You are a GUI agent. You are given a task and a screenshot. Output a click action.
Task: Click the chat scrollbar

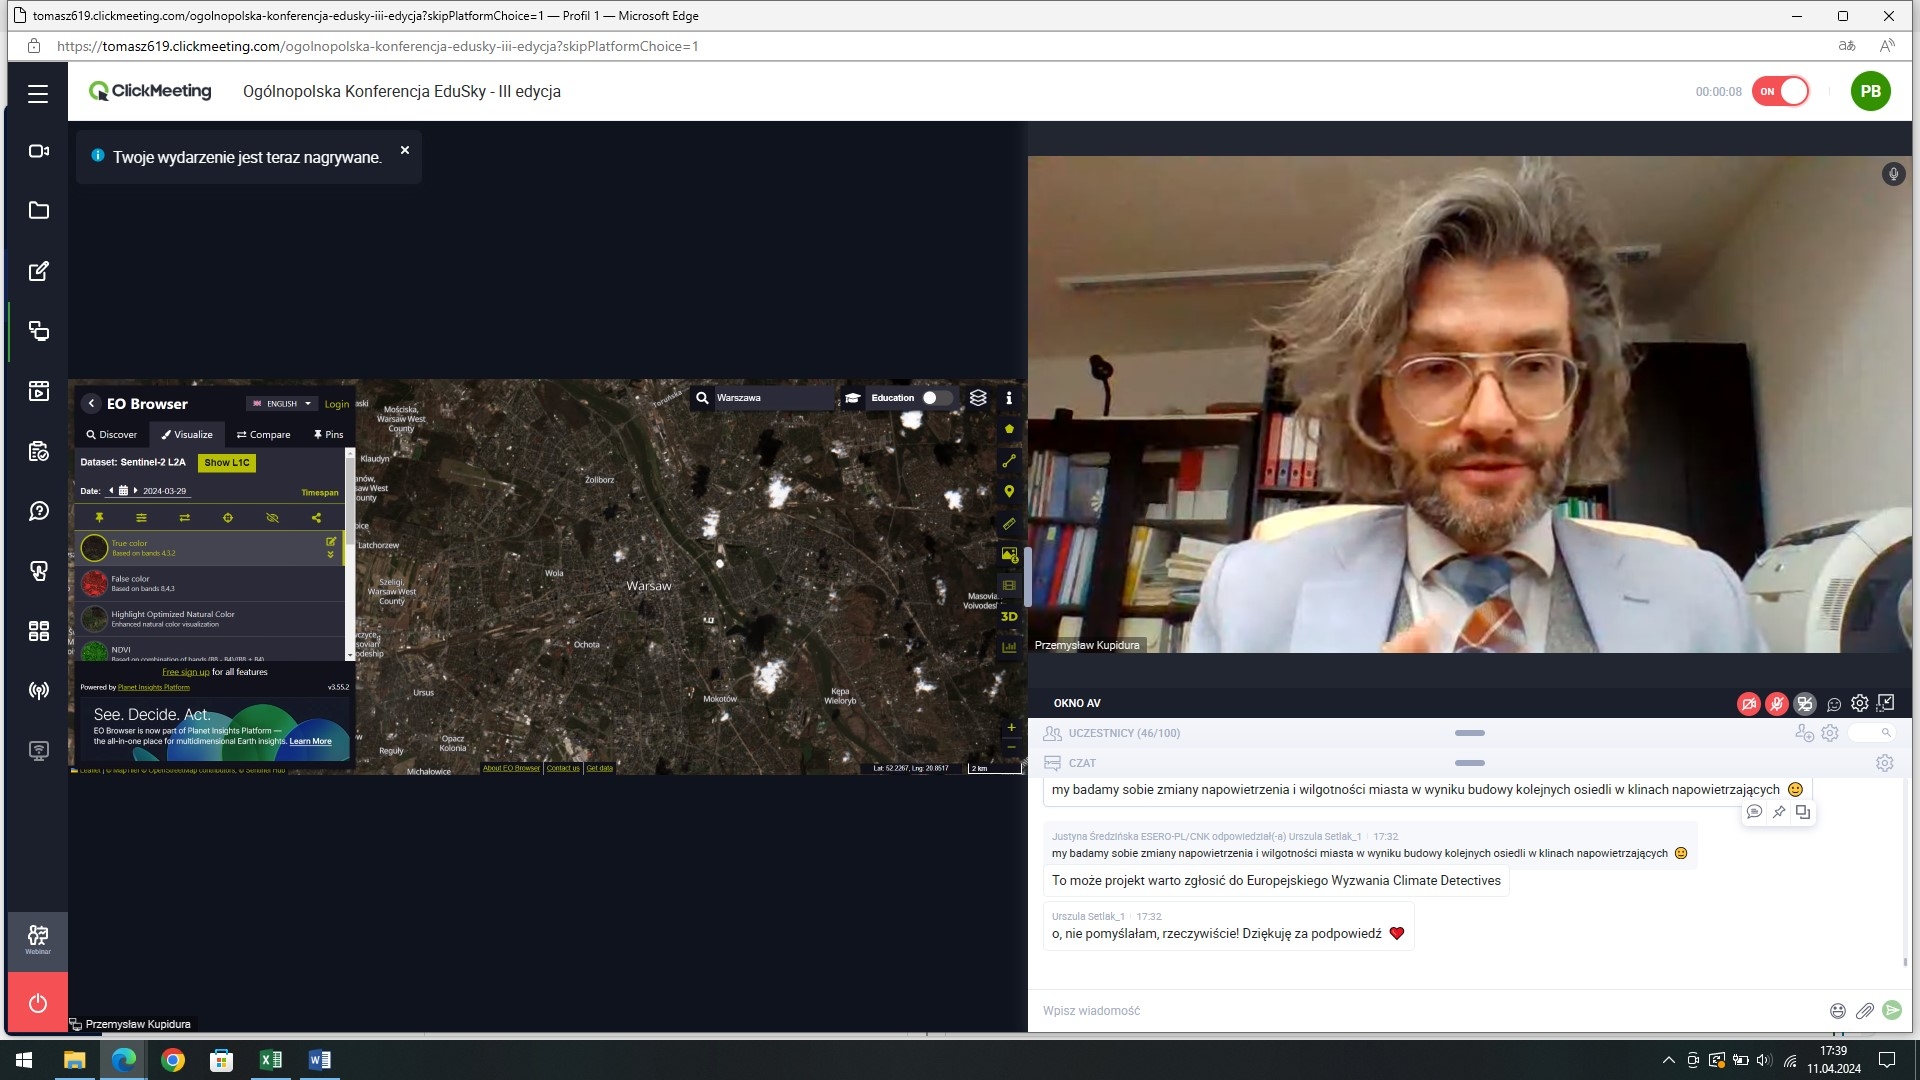pos(1905,962)
